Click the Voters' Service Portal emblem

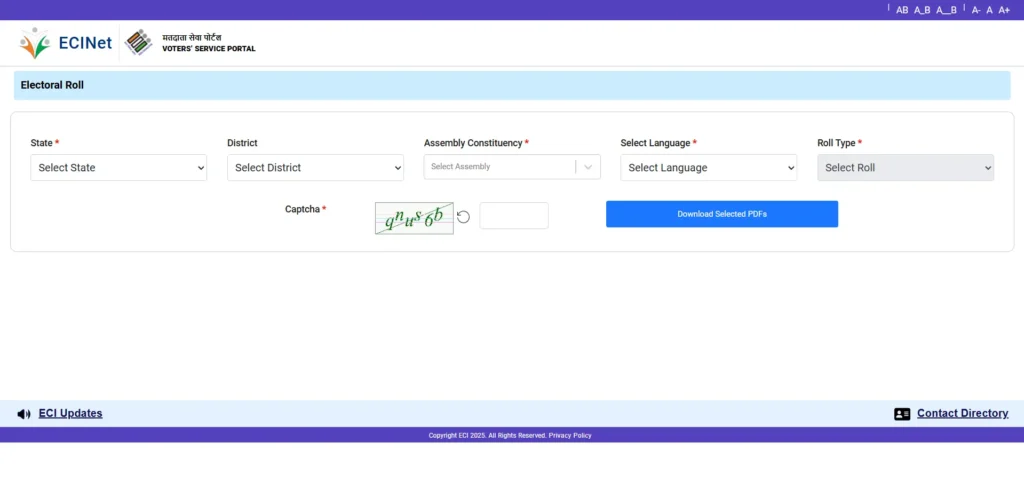click(x=139, y=42)
